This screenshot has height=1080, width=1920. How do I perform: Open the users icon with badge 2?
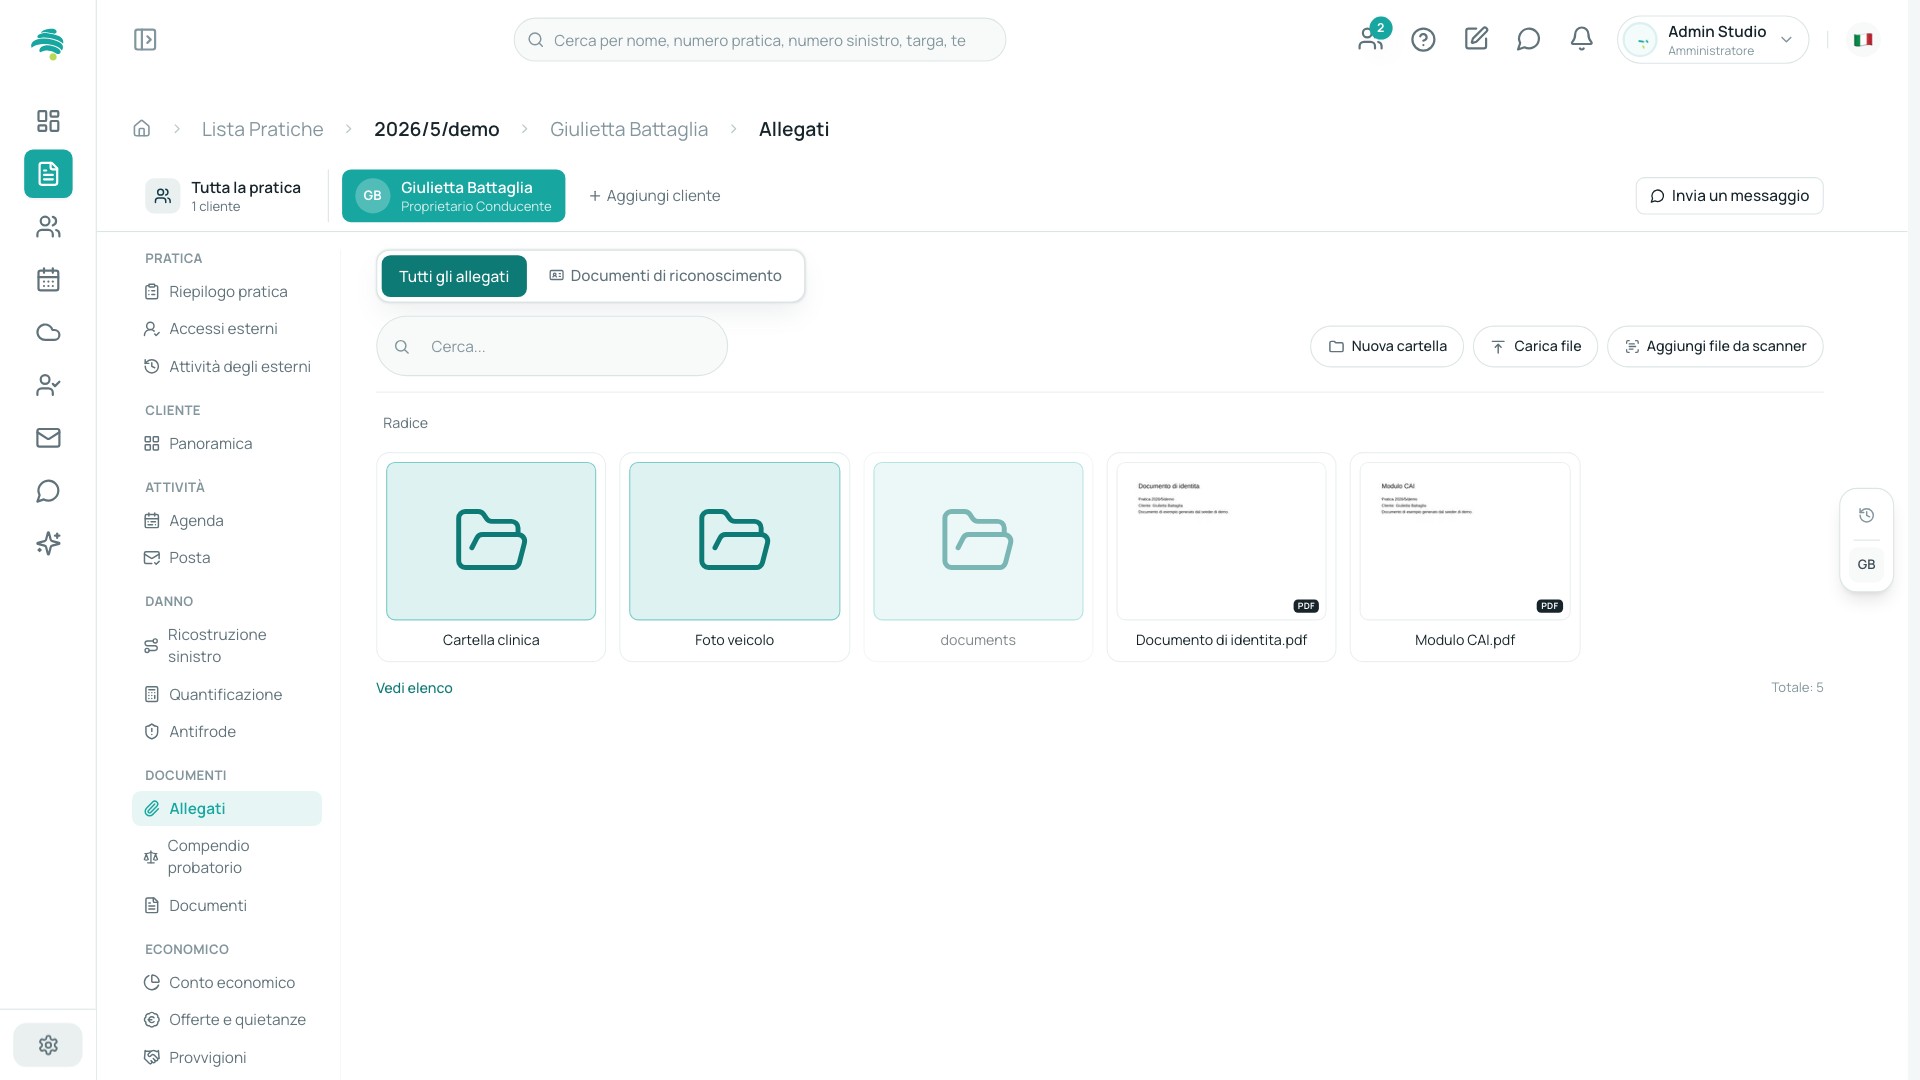(x=1372, y=38)
